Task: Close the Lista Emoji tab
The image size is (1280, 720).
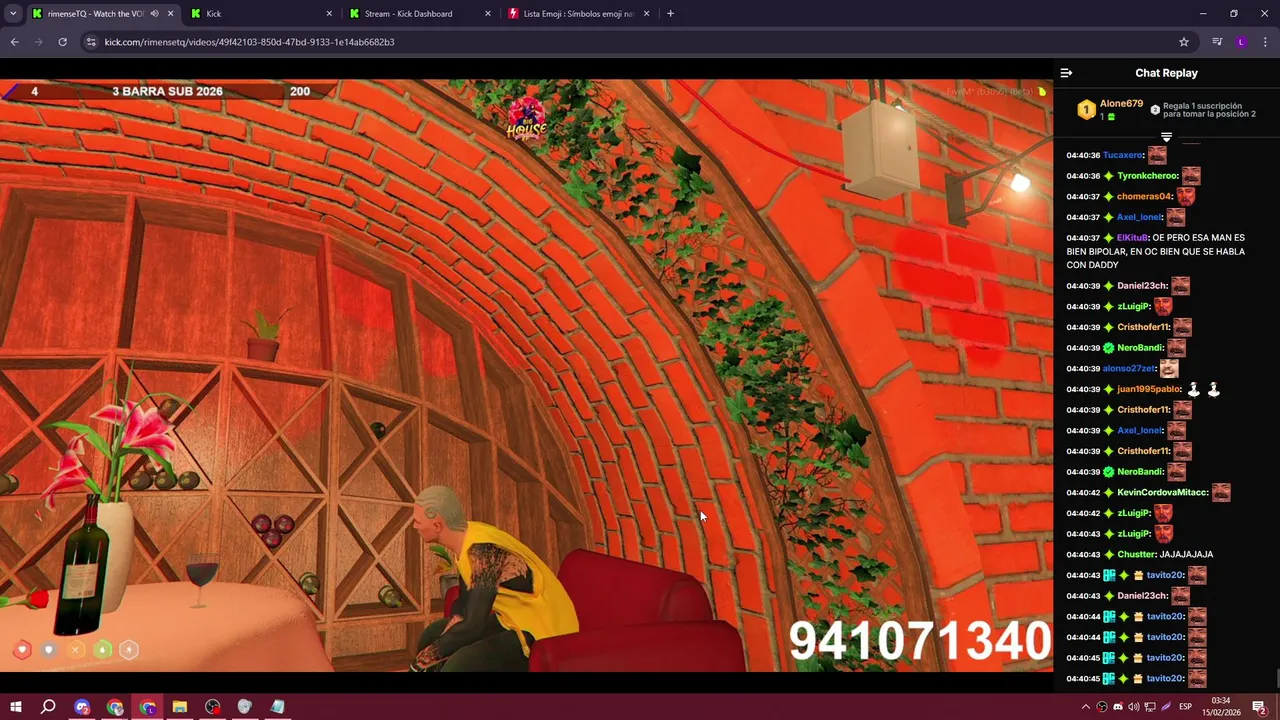Action: pos(647,14)
